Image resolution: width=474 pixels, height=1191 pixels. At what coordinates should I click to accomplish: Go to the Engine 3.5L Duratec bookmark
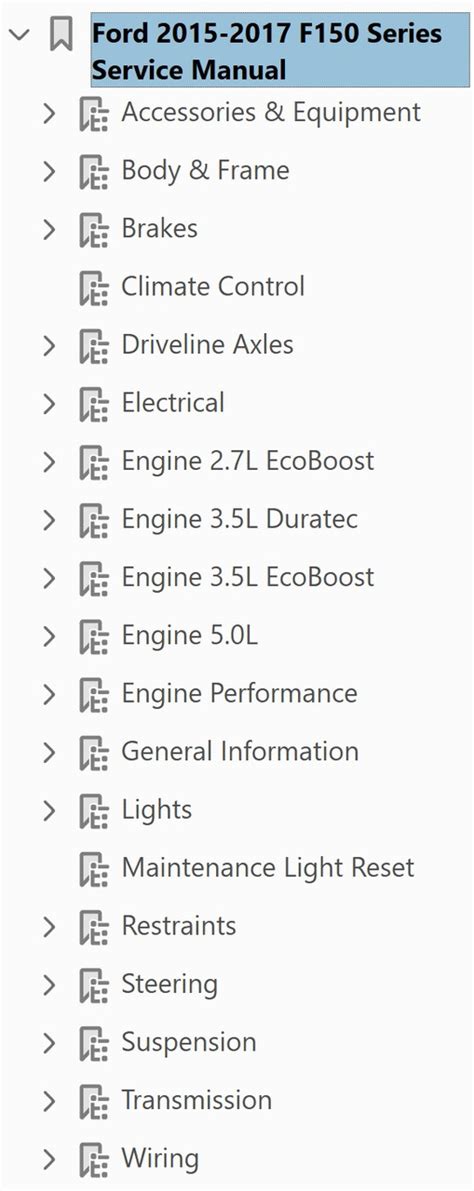[x=240, y=520]
